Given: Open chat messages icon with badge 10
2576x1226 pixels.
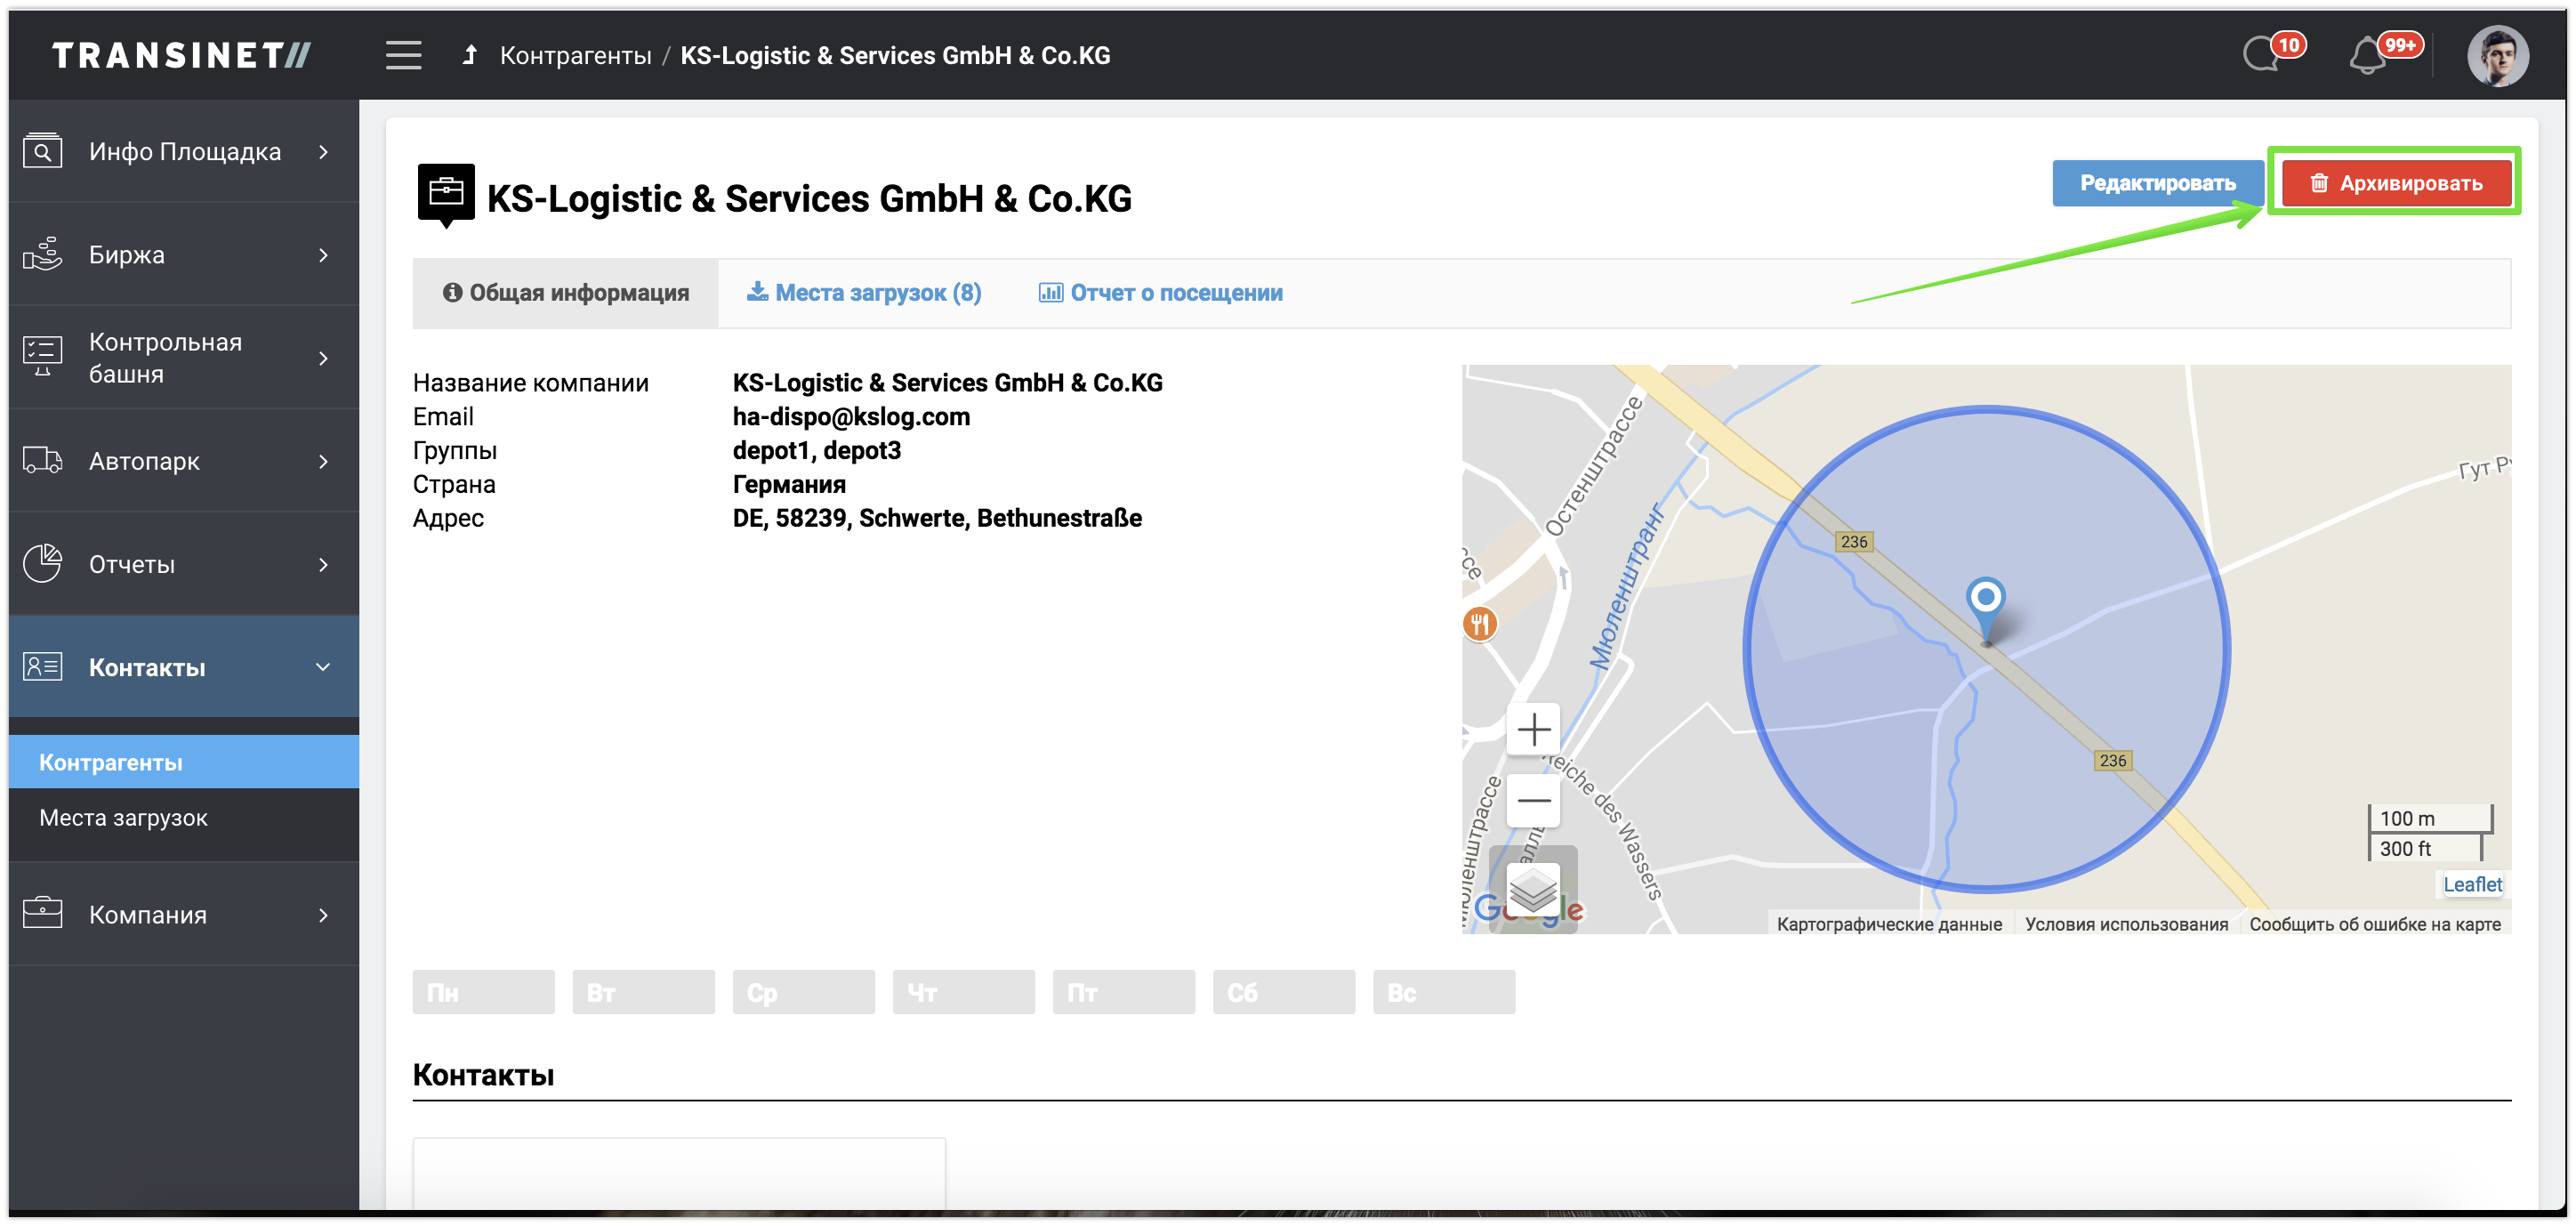Looking at the screenshot, I should click(2263, 55).
